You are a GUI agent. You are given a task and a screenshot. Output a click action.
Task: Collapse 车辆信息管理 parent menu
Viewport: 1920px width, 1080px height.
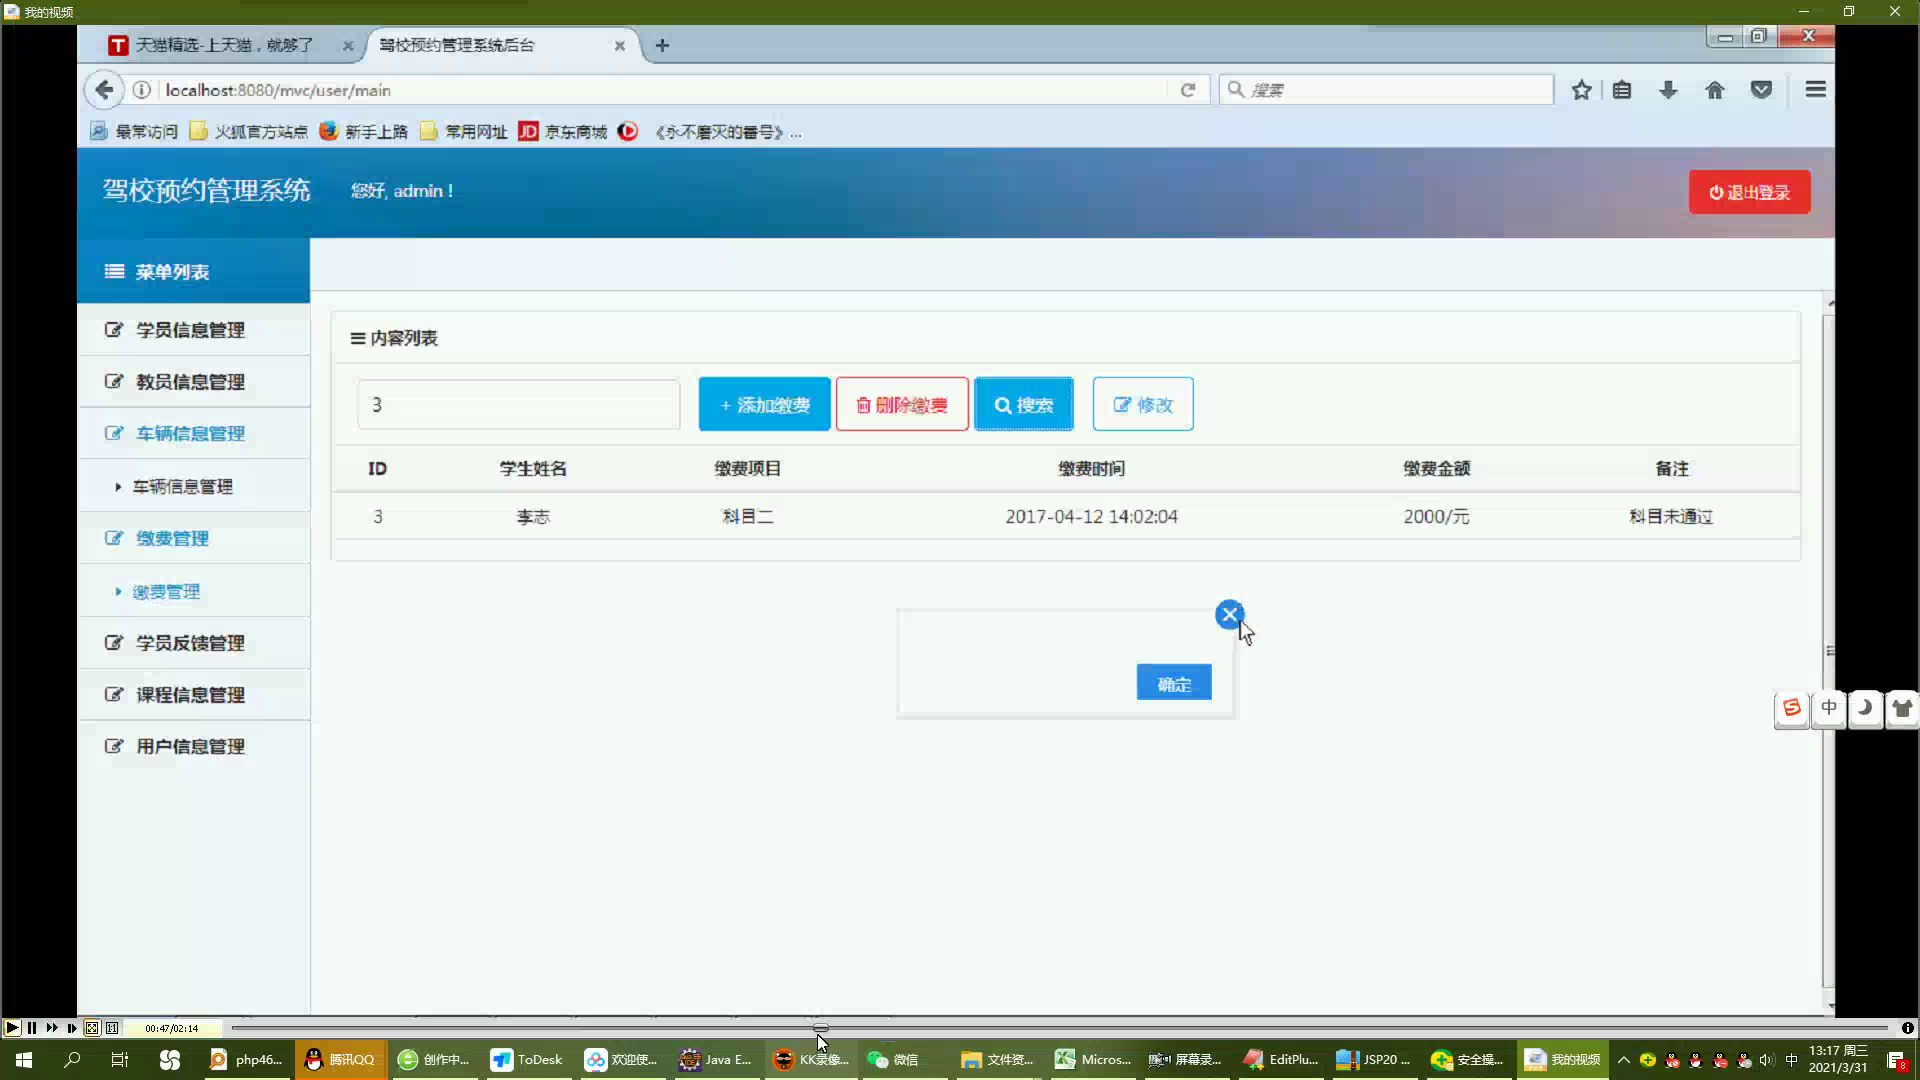(193, 434)
